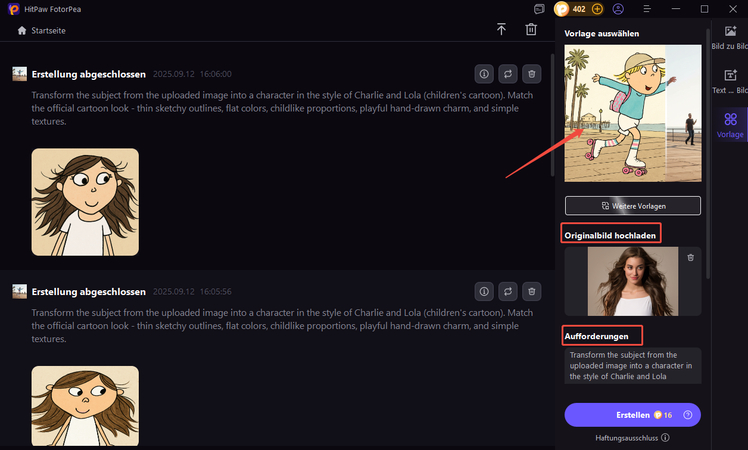
Task: Maximize the HitPaw FotorPea window
Action: [x=704, y=9]
